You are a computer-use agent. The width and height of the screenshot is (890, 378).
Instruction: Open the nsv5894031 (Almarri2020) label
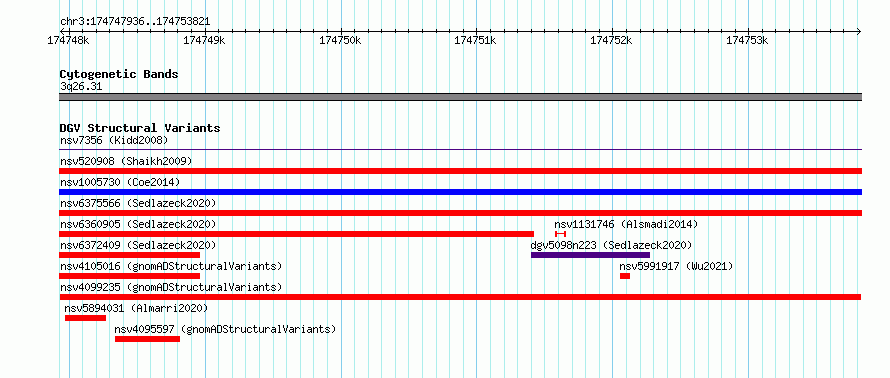click(136, 308)
